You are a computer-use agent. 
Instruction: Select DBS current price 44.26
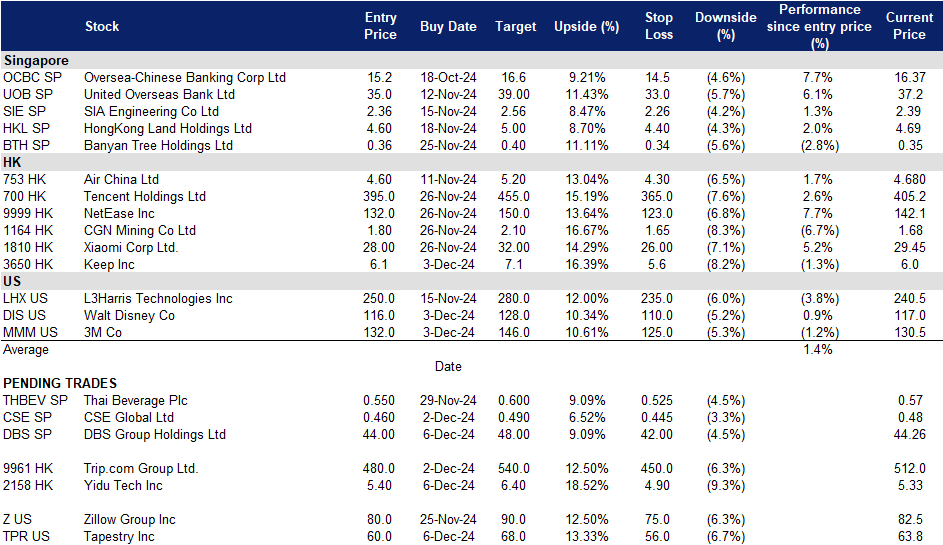[909, 434]
